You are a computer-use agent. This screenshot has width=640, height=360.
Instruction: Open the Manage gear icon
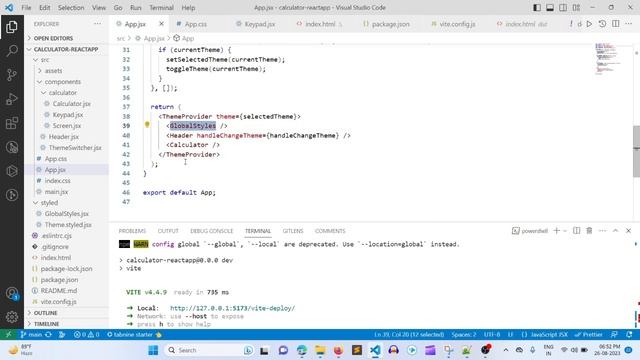12,317
